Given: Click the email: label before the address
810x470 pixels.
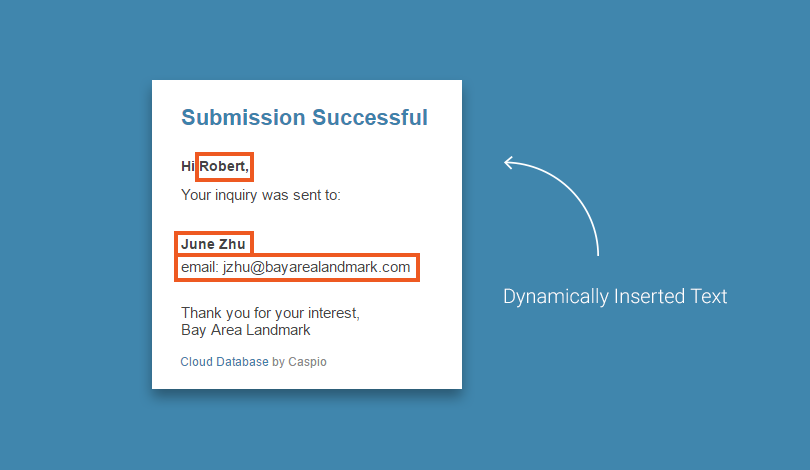Looking at the screenshot, I should pos(200,267).
